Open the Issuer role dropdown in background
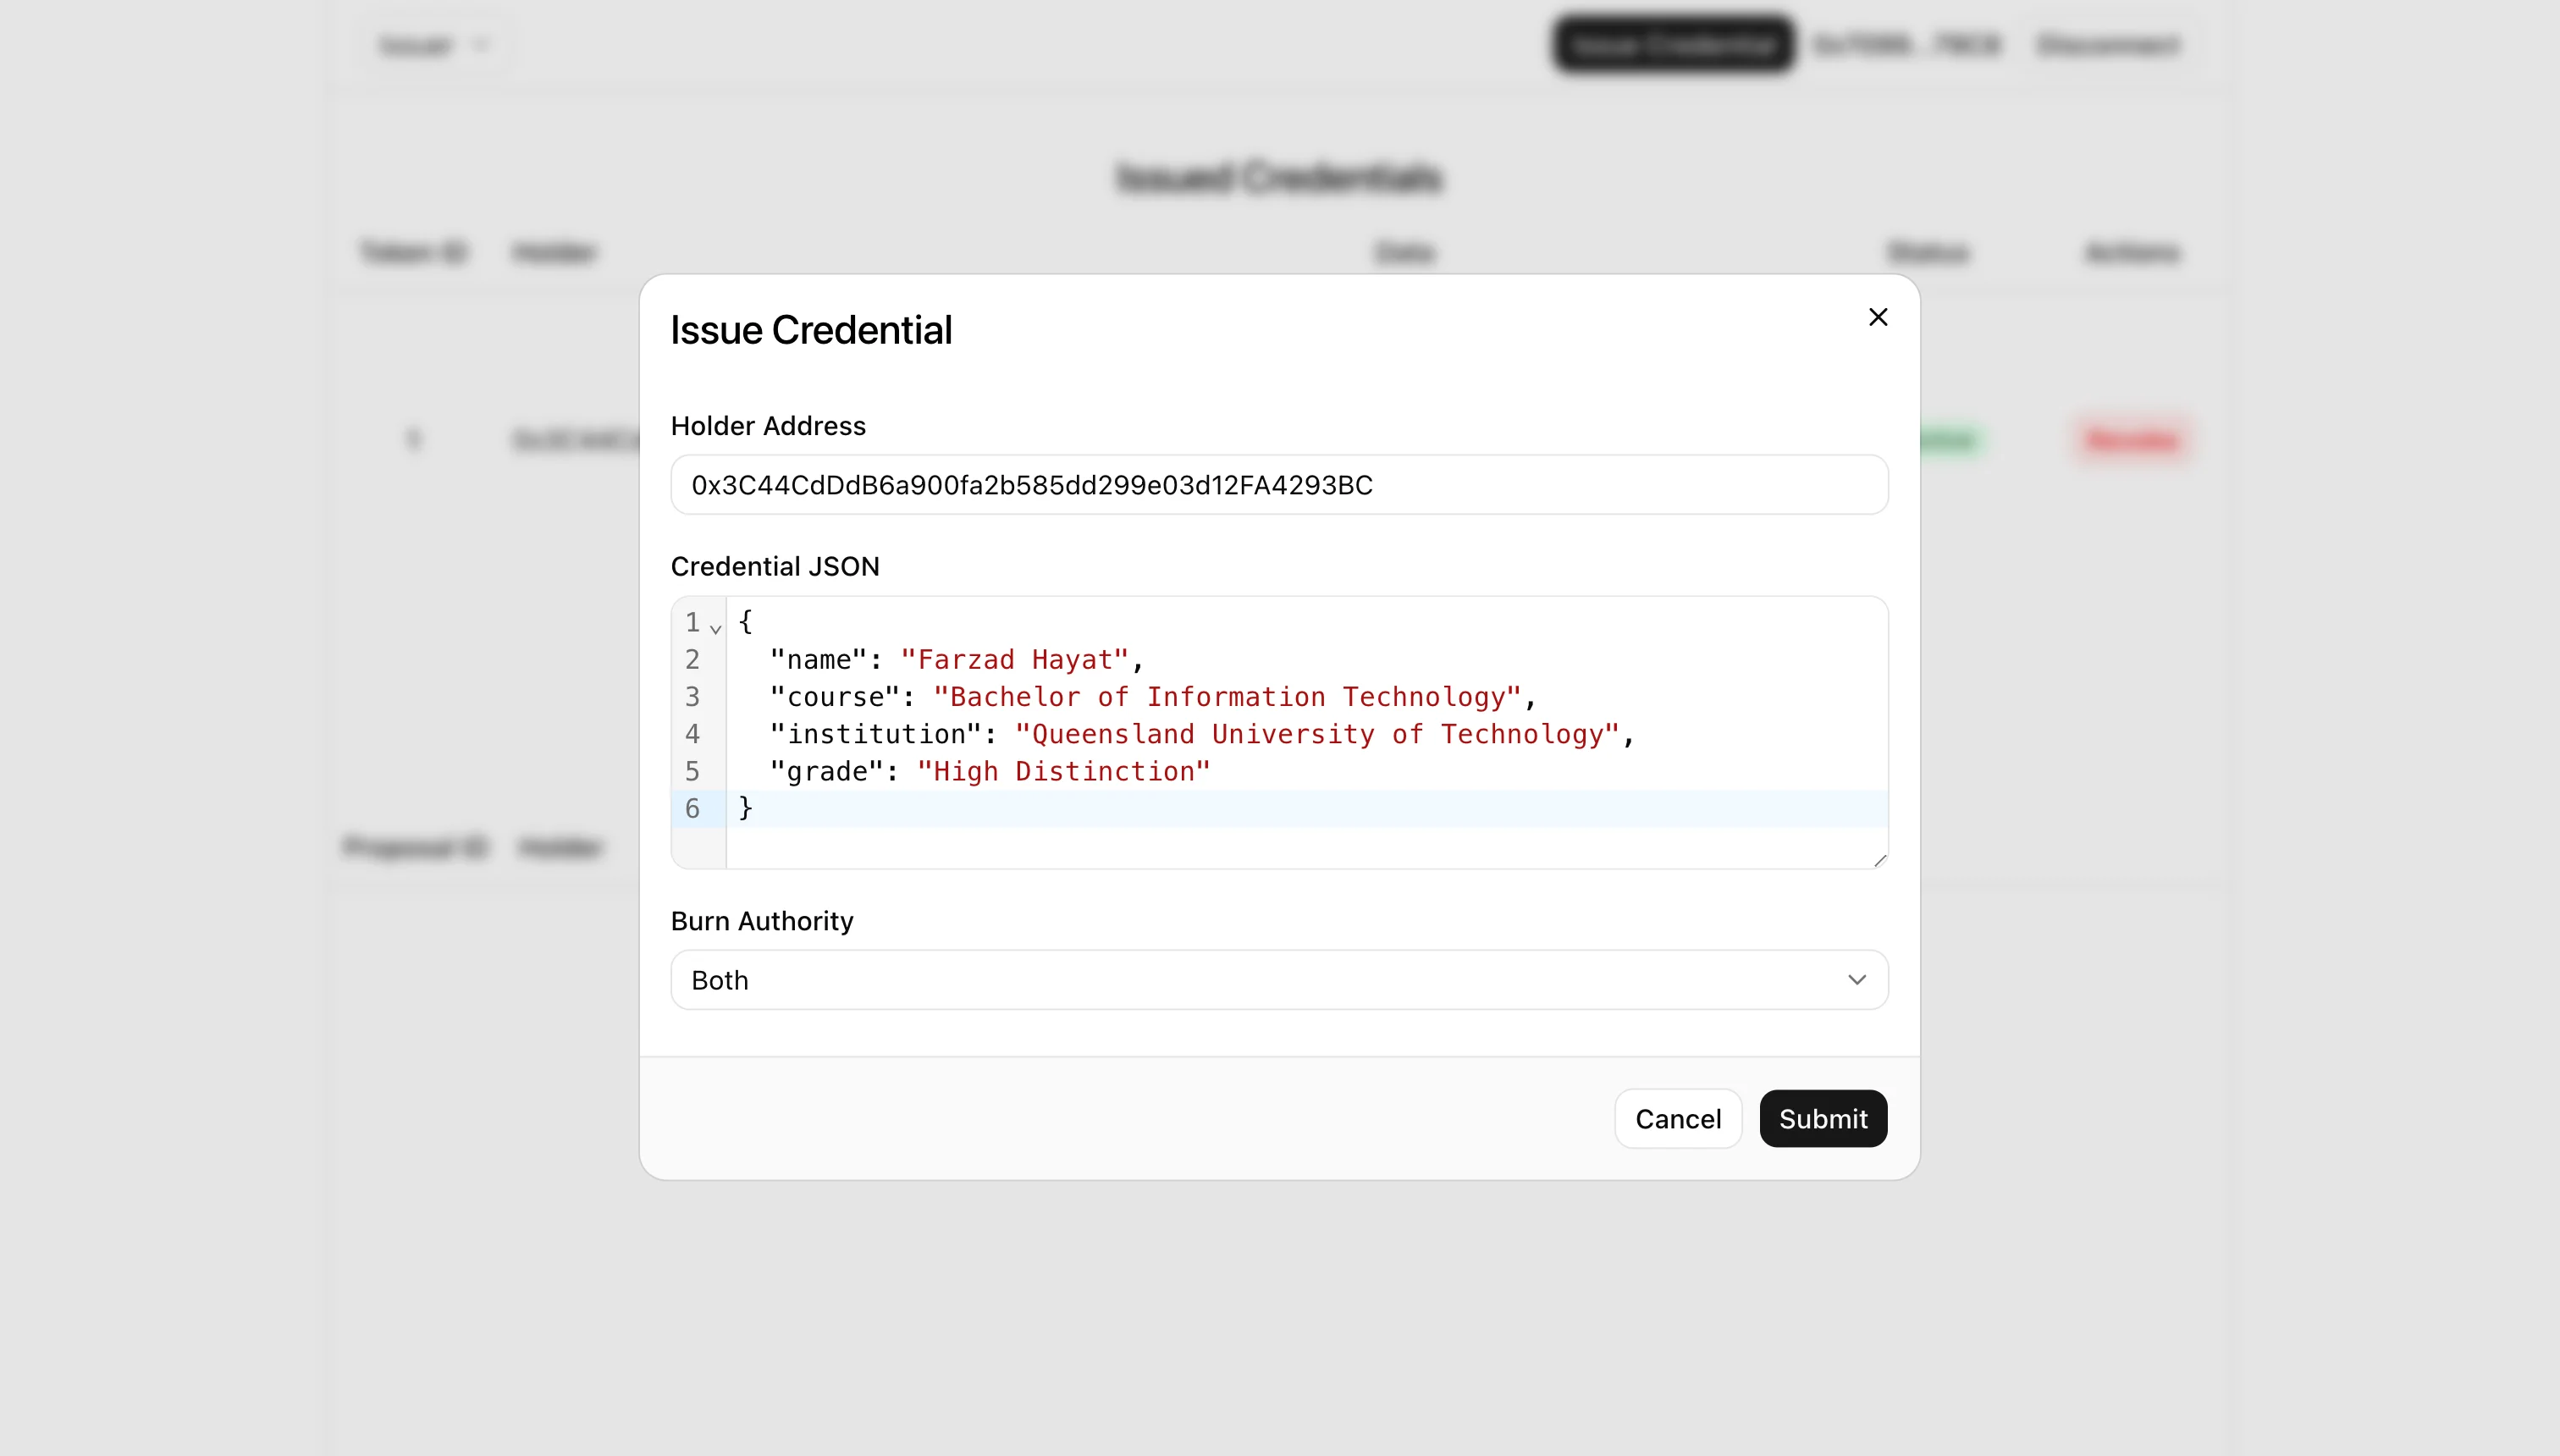The width and height of the screenshot is (2560, 1456). (x=434, y=45)
